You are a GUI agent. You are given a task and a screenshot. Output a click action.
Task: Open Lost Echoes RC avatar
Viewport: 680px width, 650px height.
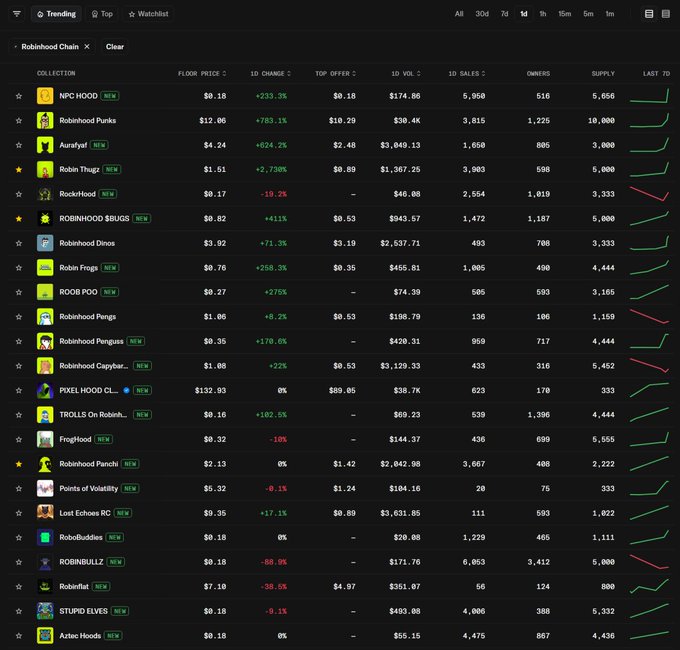45,513
